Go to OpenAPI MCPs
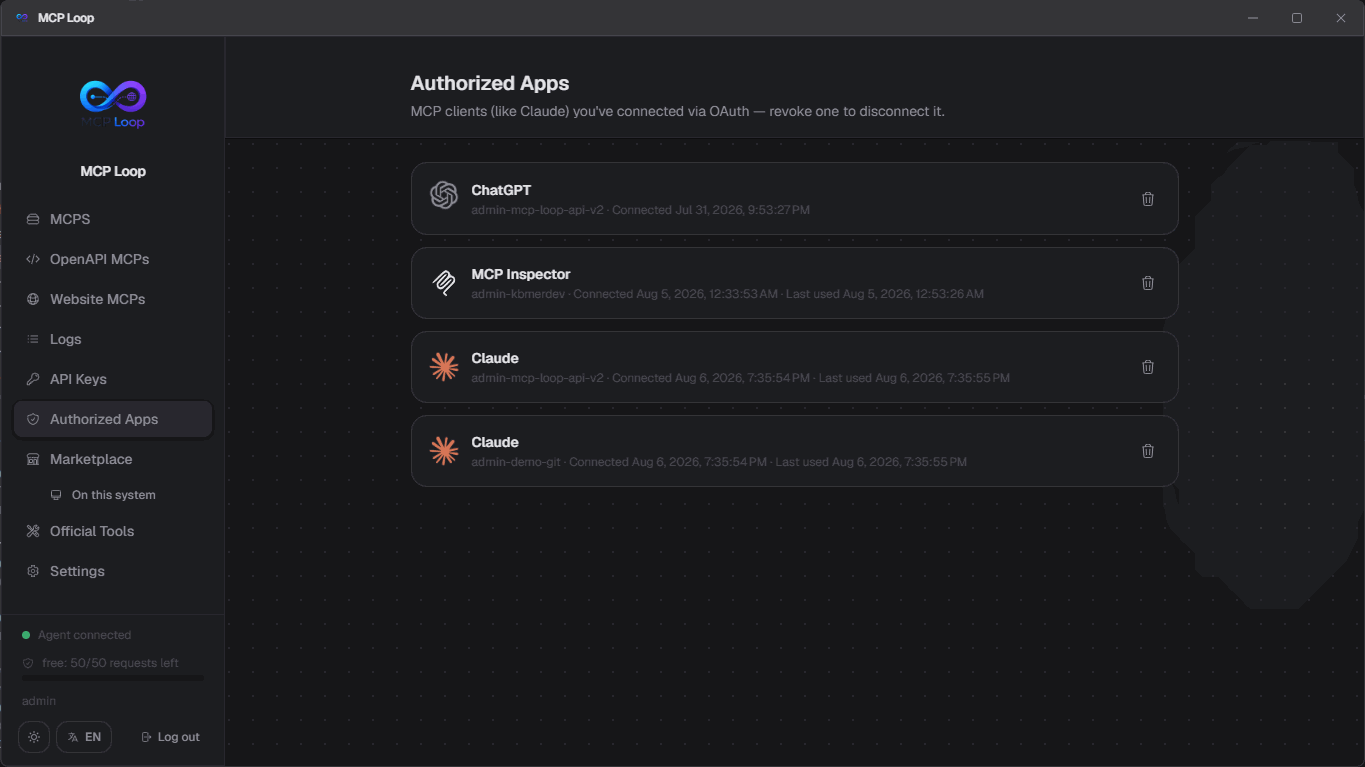 tap(113, 259)
